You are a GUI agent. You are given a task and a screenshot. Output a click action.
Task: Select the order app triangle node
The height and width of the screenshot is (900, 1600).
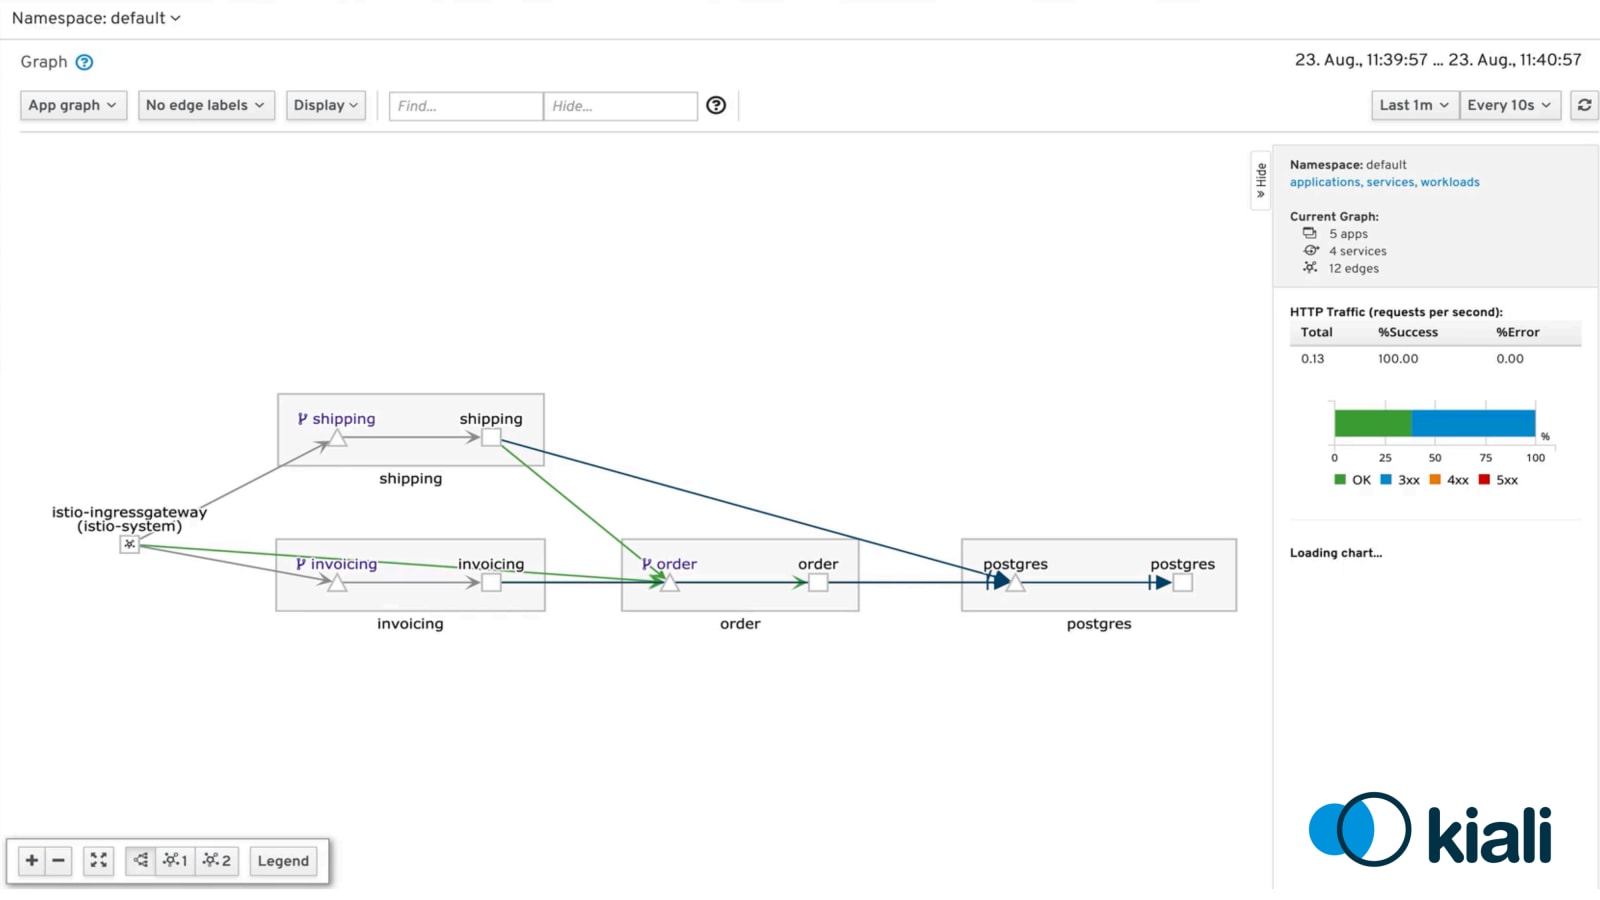point(670,583)
